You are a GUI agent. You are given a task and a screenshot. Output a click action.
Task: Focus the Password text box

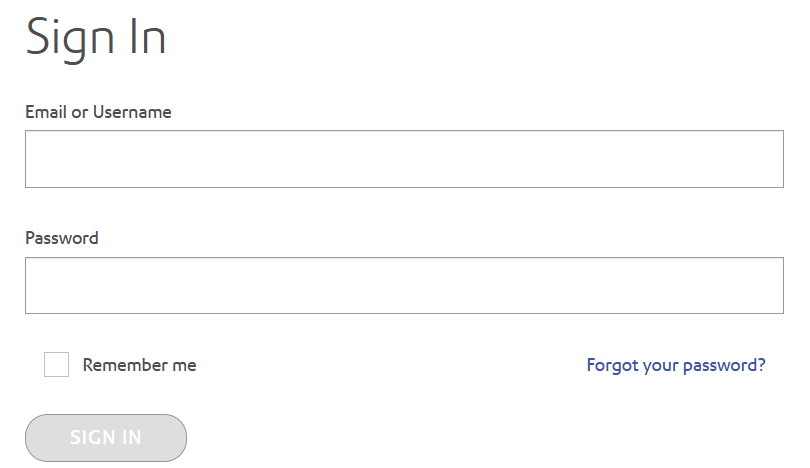(404, 286)
